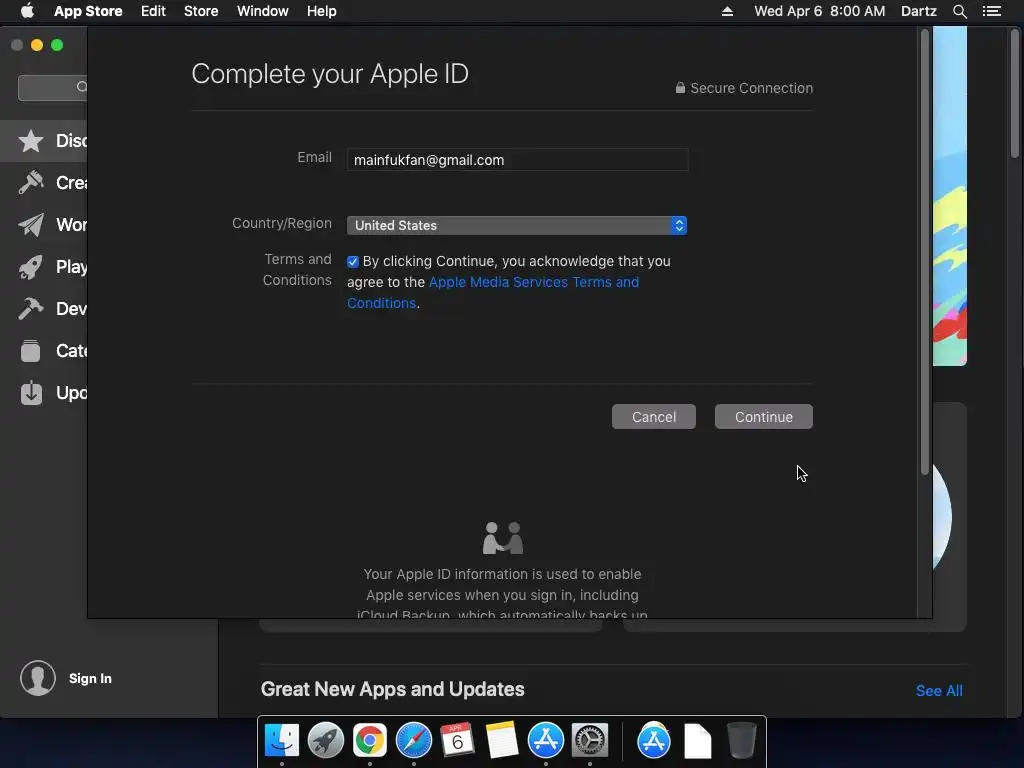Open Google Chrome from the Dock

[x=370, y=741]
